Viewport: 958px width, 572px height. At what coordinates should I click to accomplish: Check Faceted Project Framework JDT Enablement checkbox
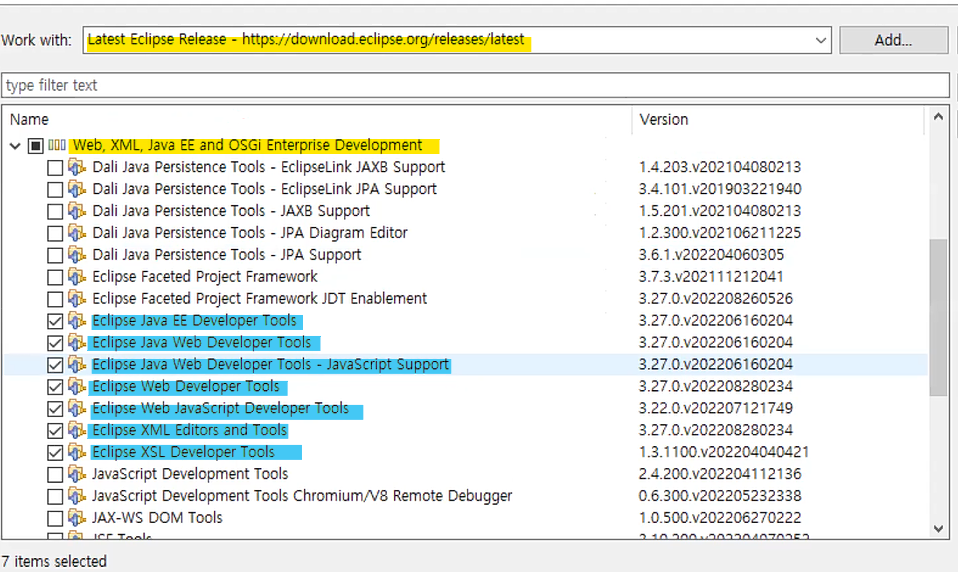point(55,299)
